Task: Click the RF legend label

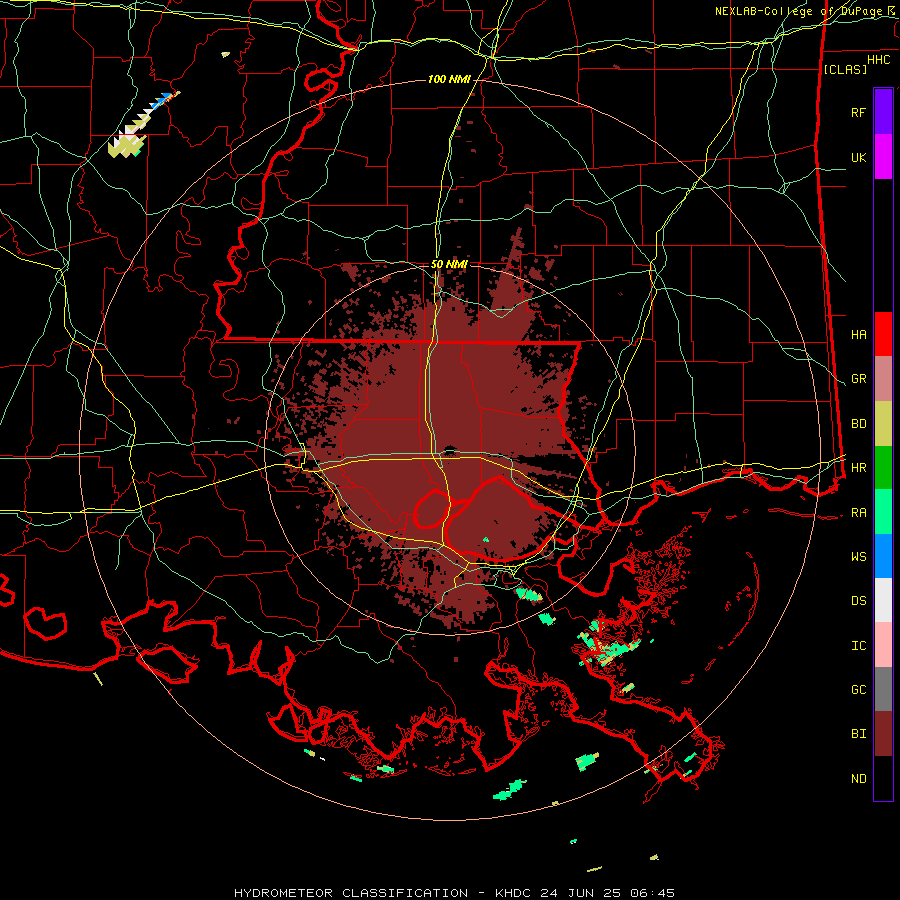Action: [x=858, y=112]
